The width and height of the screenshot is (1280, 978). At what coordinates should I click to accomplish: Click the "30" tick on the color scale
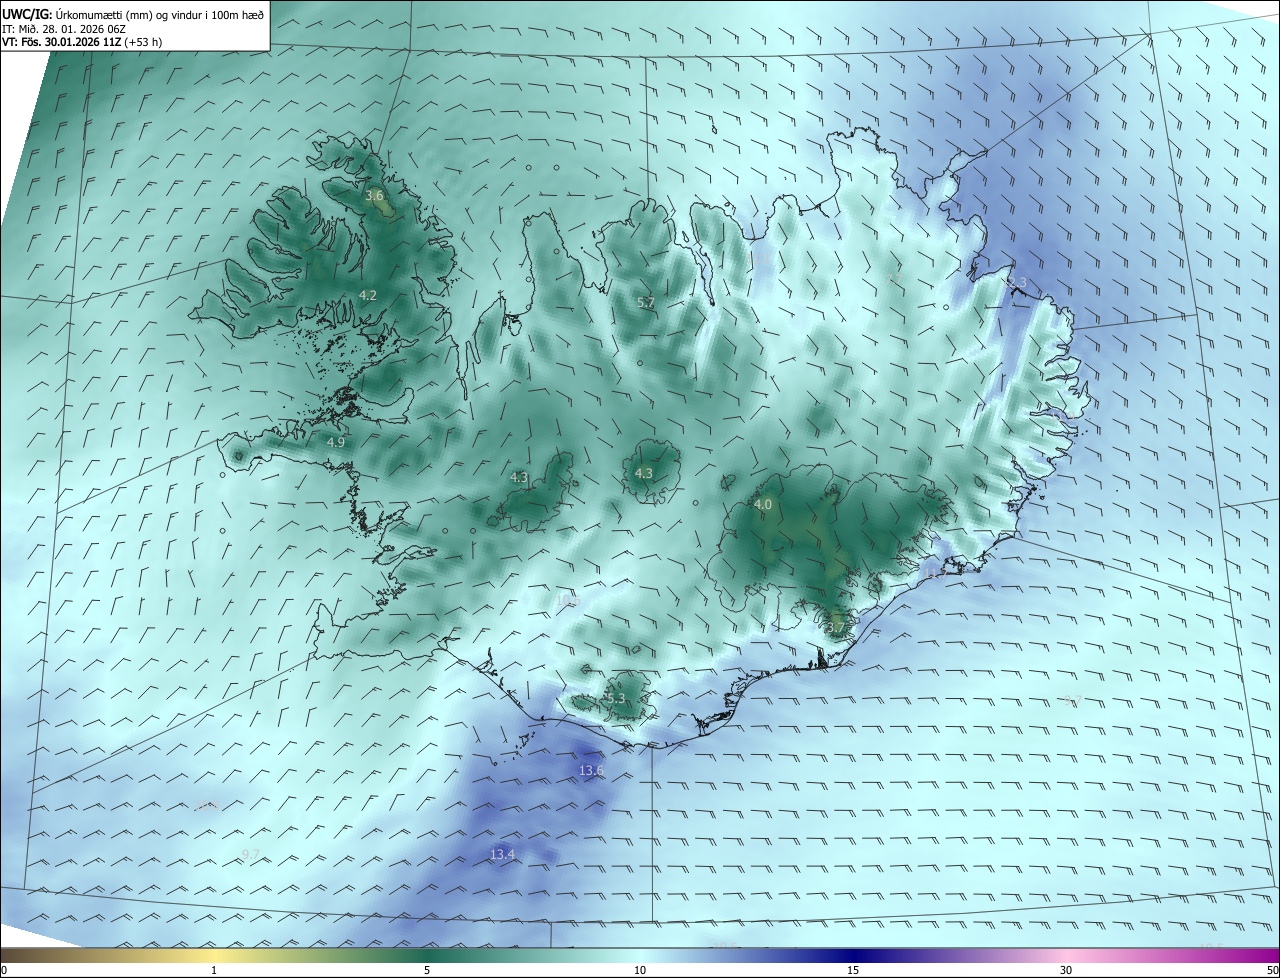tap(1066, 970)
